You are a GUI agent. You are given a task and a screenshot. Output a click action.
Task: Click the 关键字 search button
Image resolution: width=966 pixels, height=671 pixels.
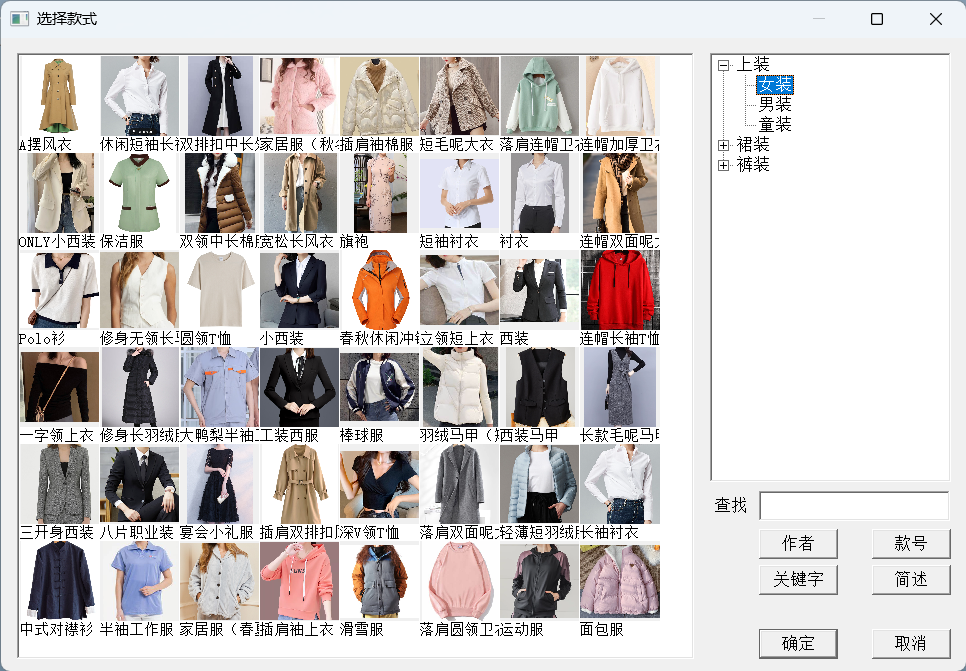pyautogui.click(x=797, y=580)
